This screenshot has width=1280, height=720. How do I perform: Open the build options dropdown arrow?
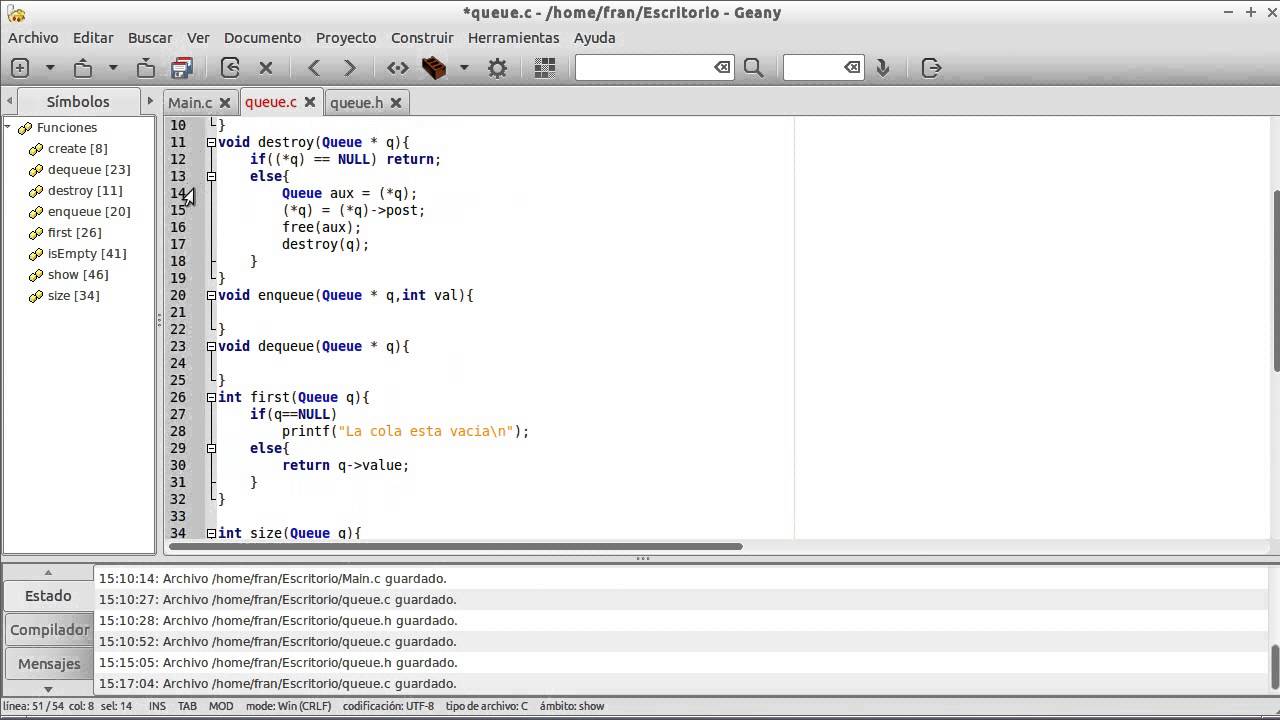tap(464, 68)
